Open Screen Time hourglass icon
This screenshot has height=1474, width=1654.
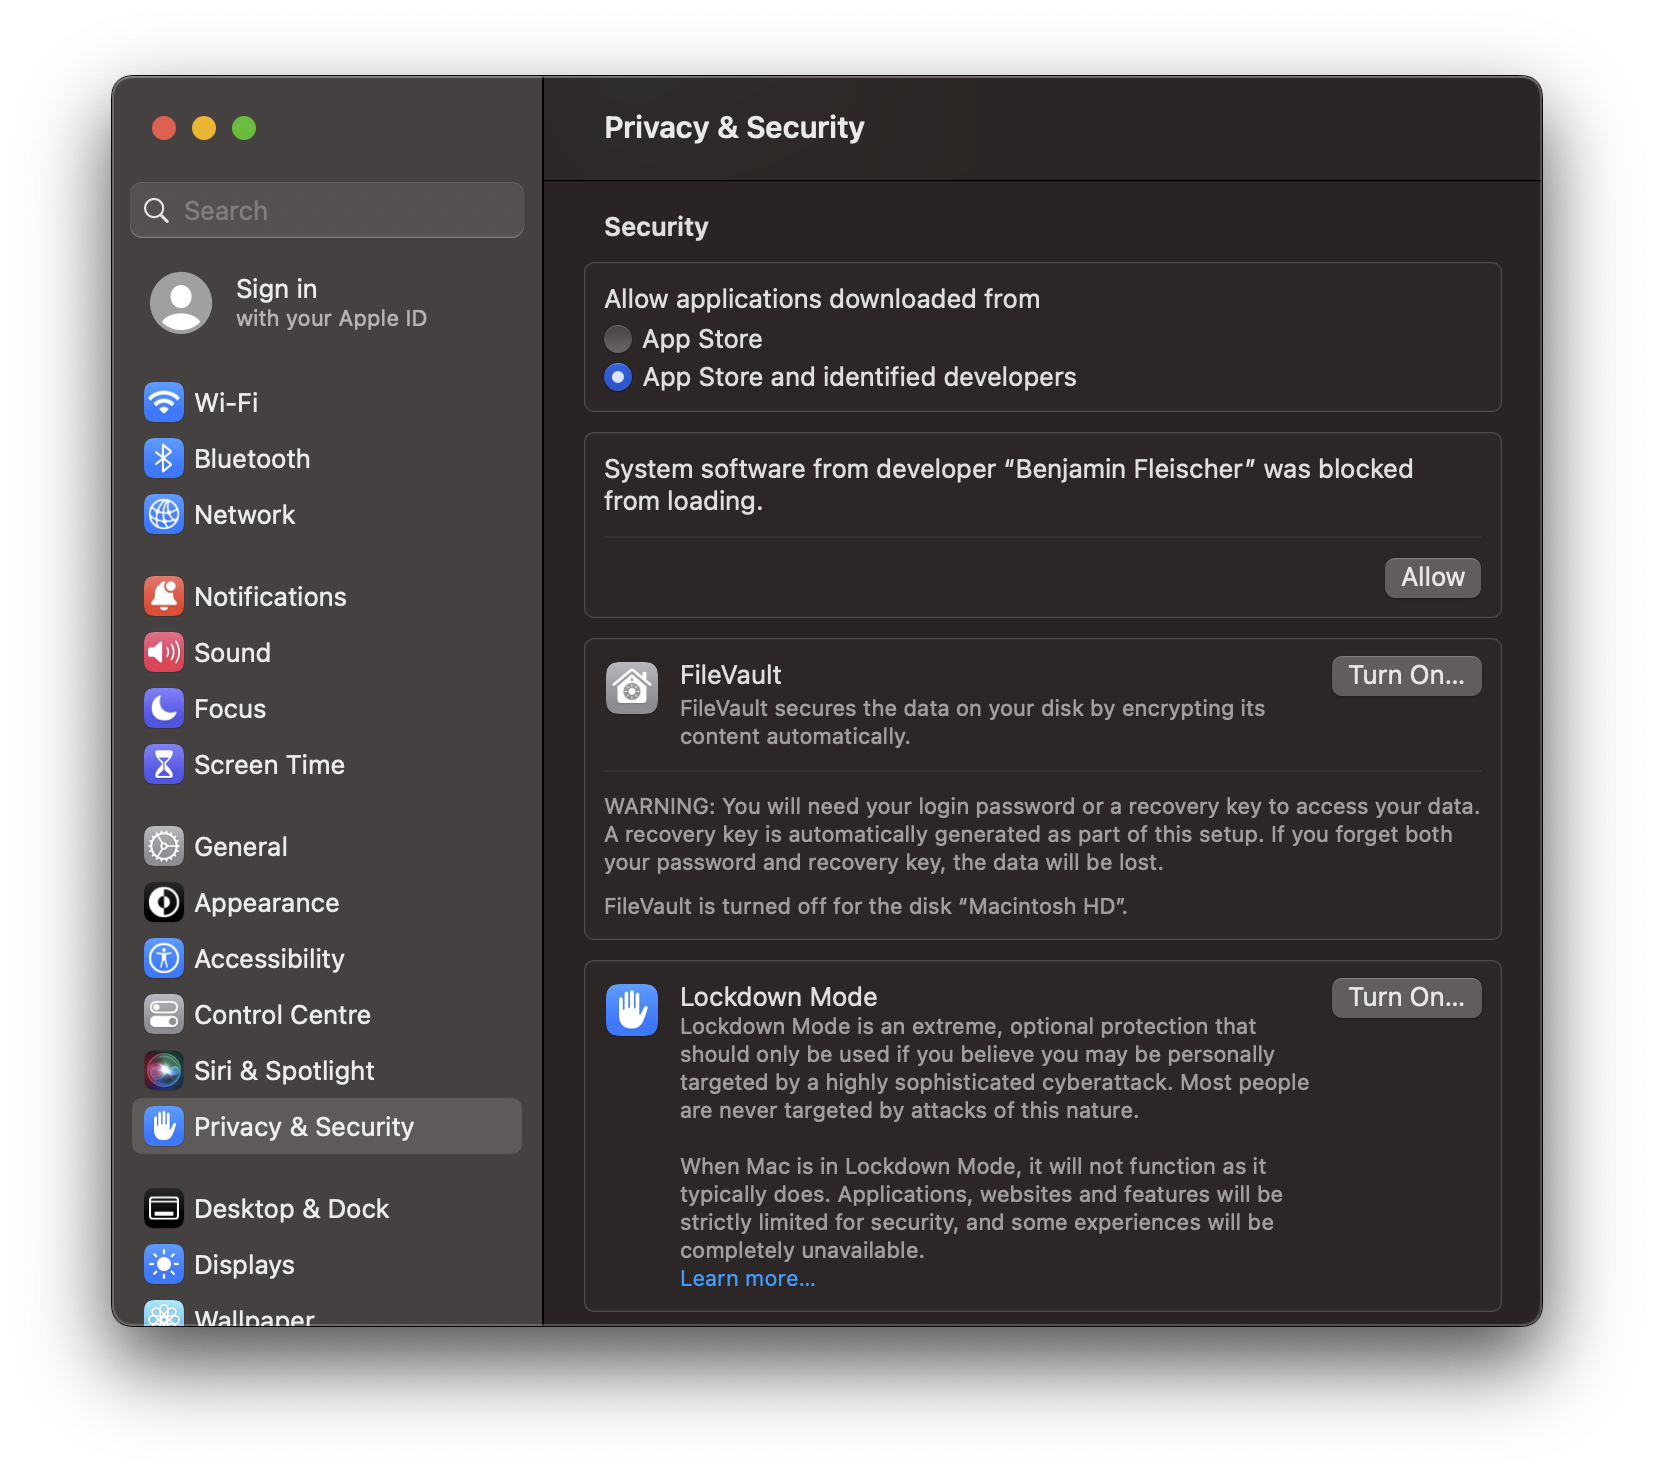(x=164, y=765)
